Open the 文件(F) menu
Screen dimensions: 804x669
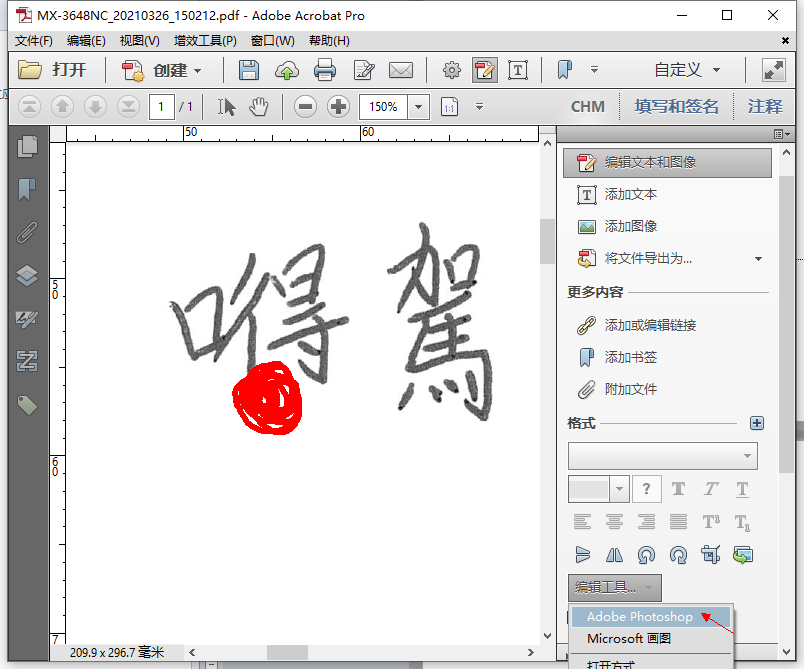click(x=34, y=40)
